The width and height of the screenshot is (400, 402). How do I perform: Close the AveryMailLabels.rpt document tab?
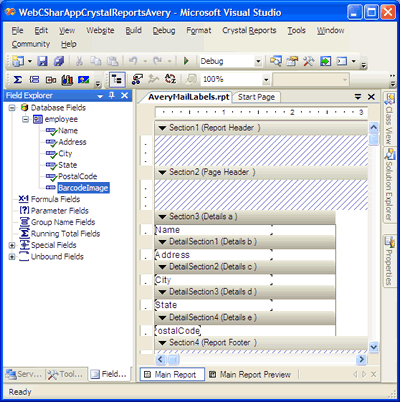(371, 97)
